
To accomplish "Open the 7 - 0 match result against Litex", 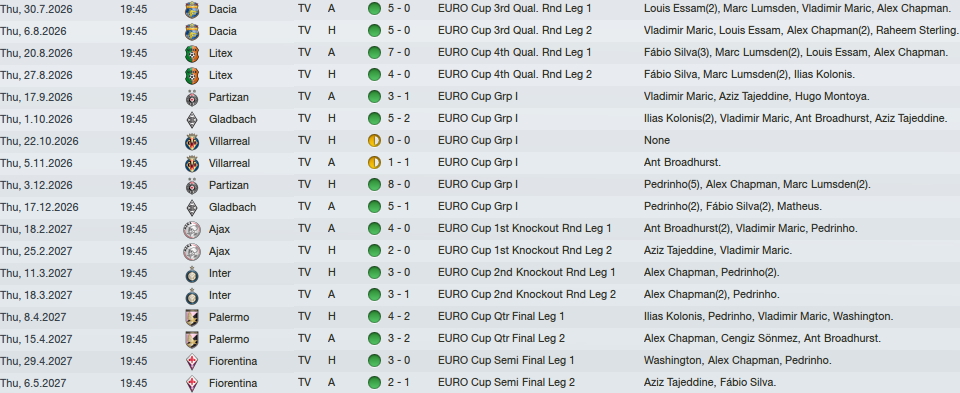I will click(x=399, y=53).
